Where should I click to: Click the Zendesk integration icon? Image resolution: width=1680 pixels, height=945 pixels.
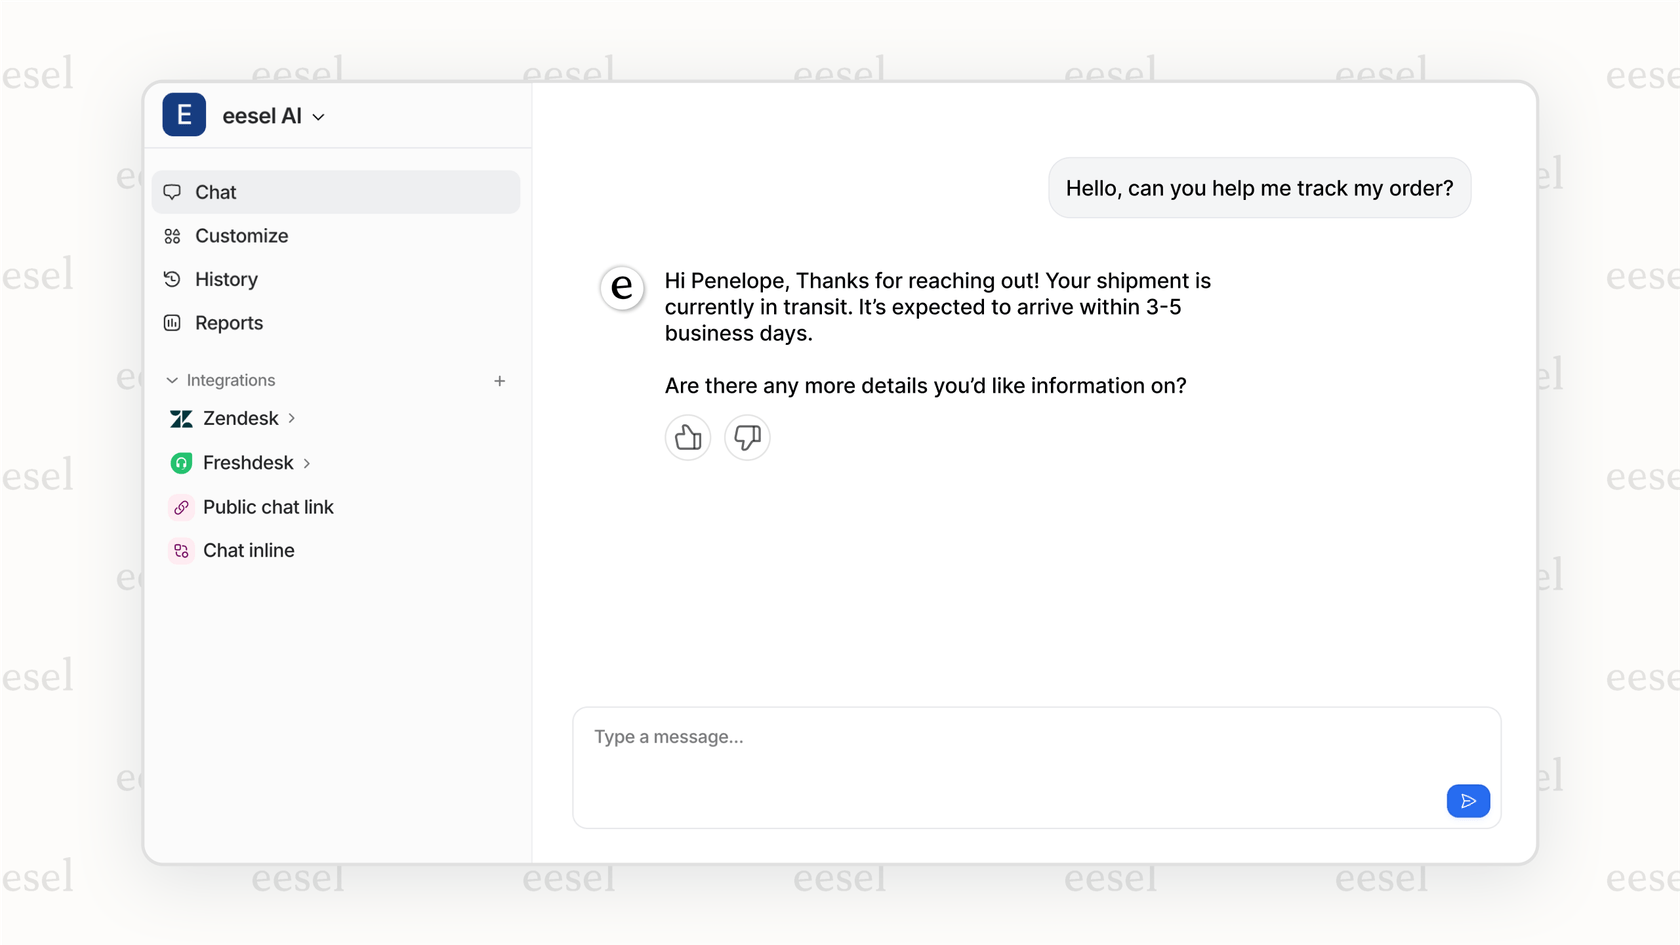(x=181, y=418)
